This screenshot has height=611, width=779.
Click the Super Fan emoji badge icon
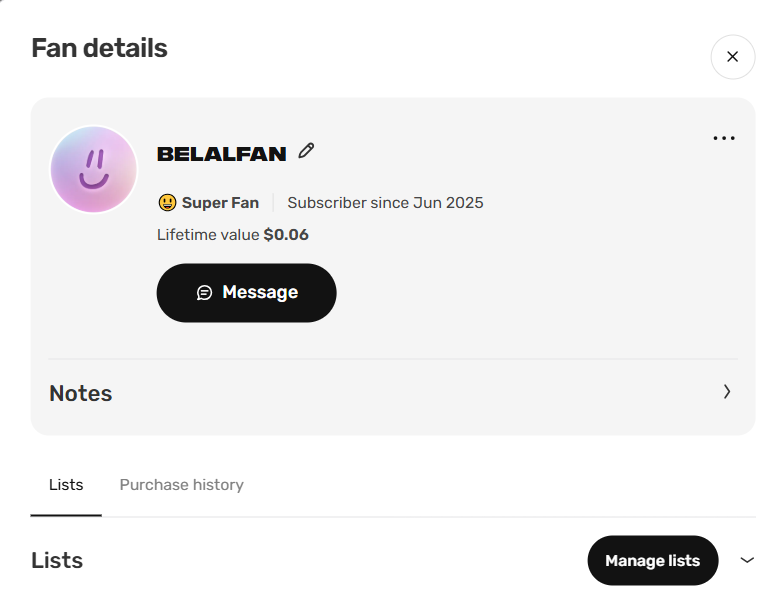click(x=167, y=203)
